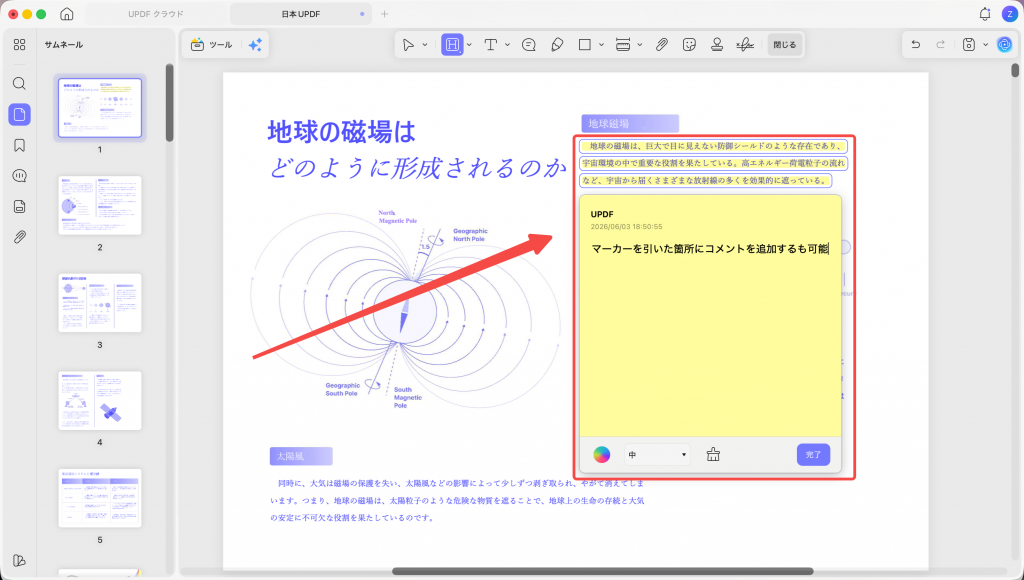
Task: Open the home screen icon
Action: 66,14
